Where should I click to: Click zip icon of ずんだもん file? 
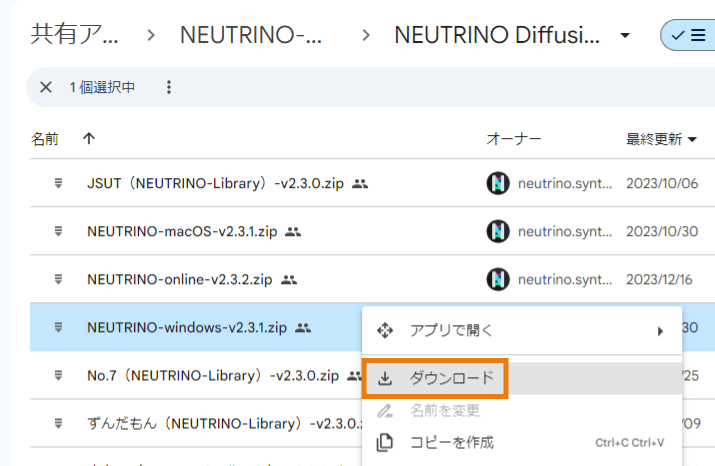click(x=58, y=423)
